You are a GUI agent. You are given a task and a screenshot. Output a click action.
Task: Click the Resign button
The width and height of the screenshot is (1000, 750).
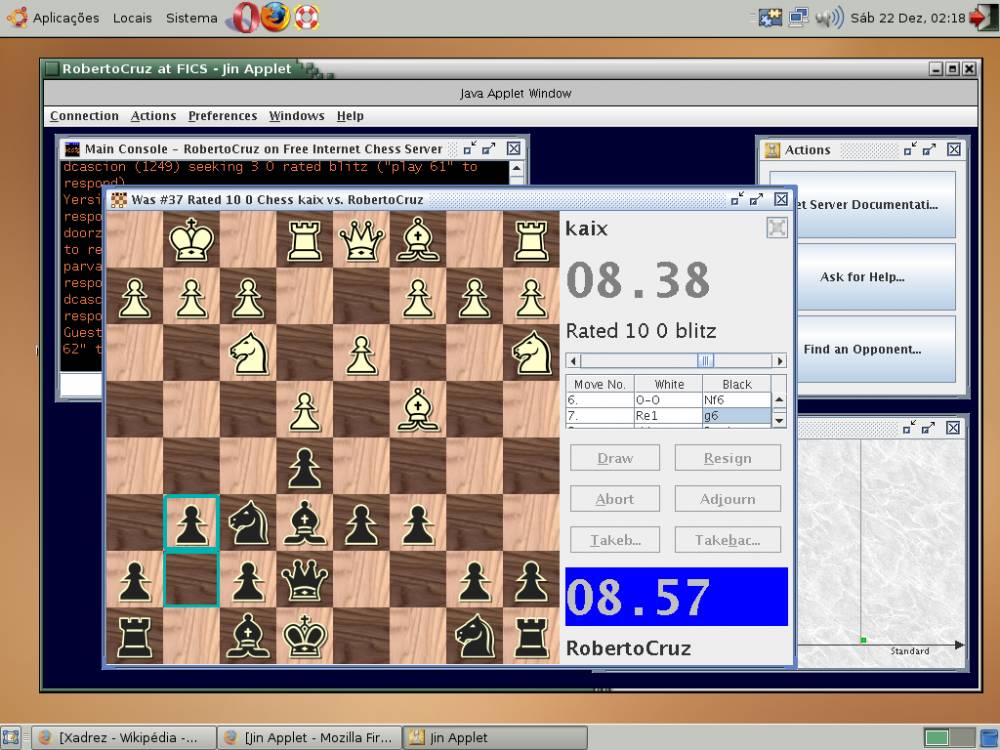[728, 458]
